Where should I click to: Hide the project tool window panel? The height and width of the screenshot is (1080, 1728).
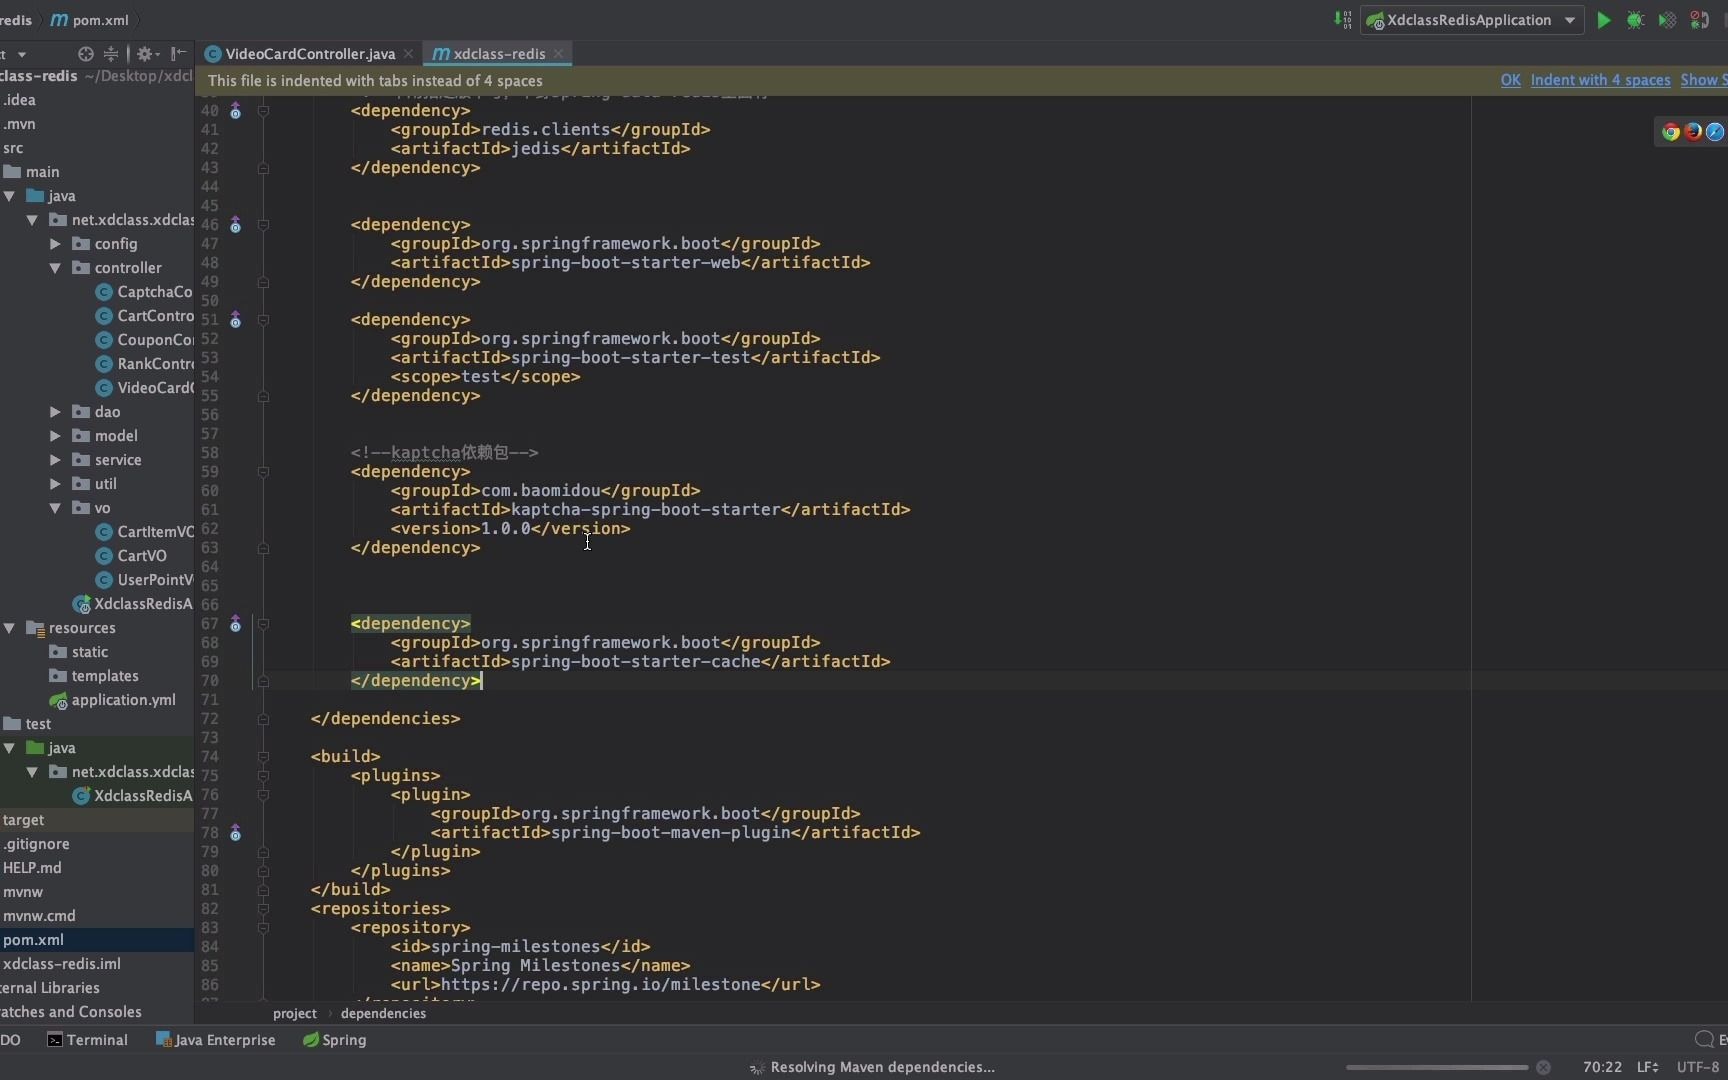tap(178, 54)
